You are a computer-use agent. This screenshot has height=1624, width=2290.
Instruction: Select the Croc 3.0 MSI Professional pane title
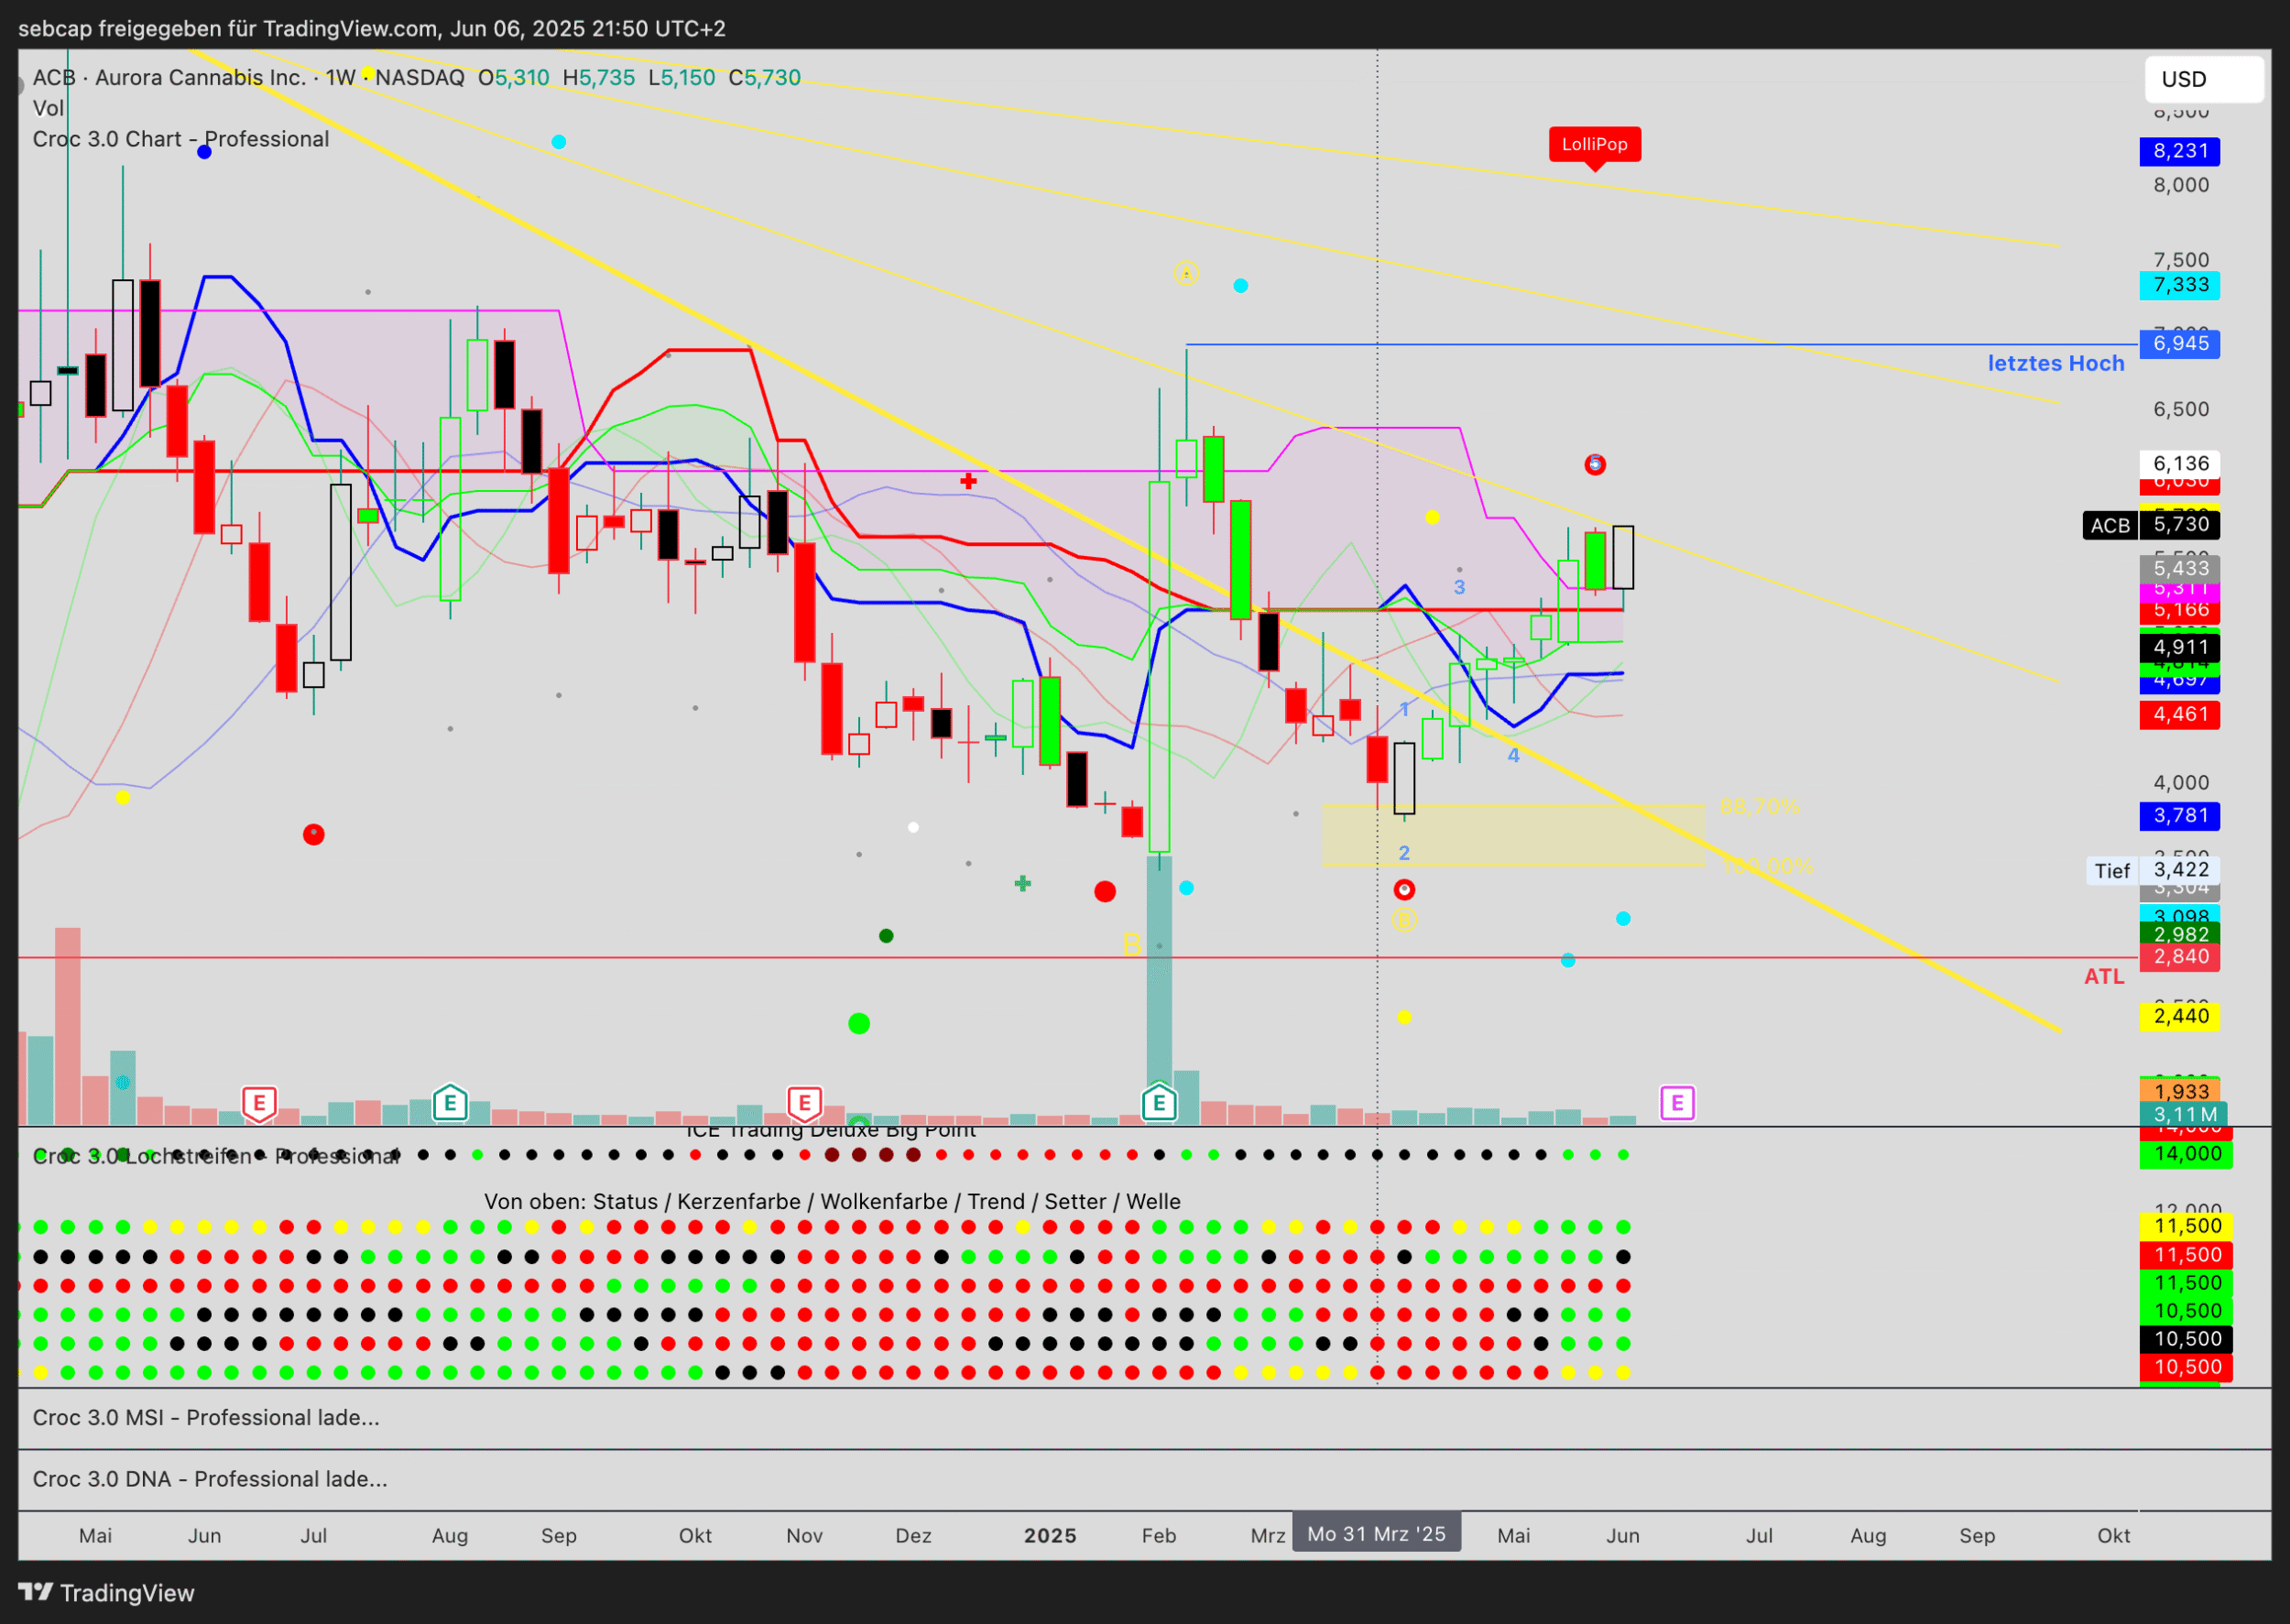(x=205, y=1417)
